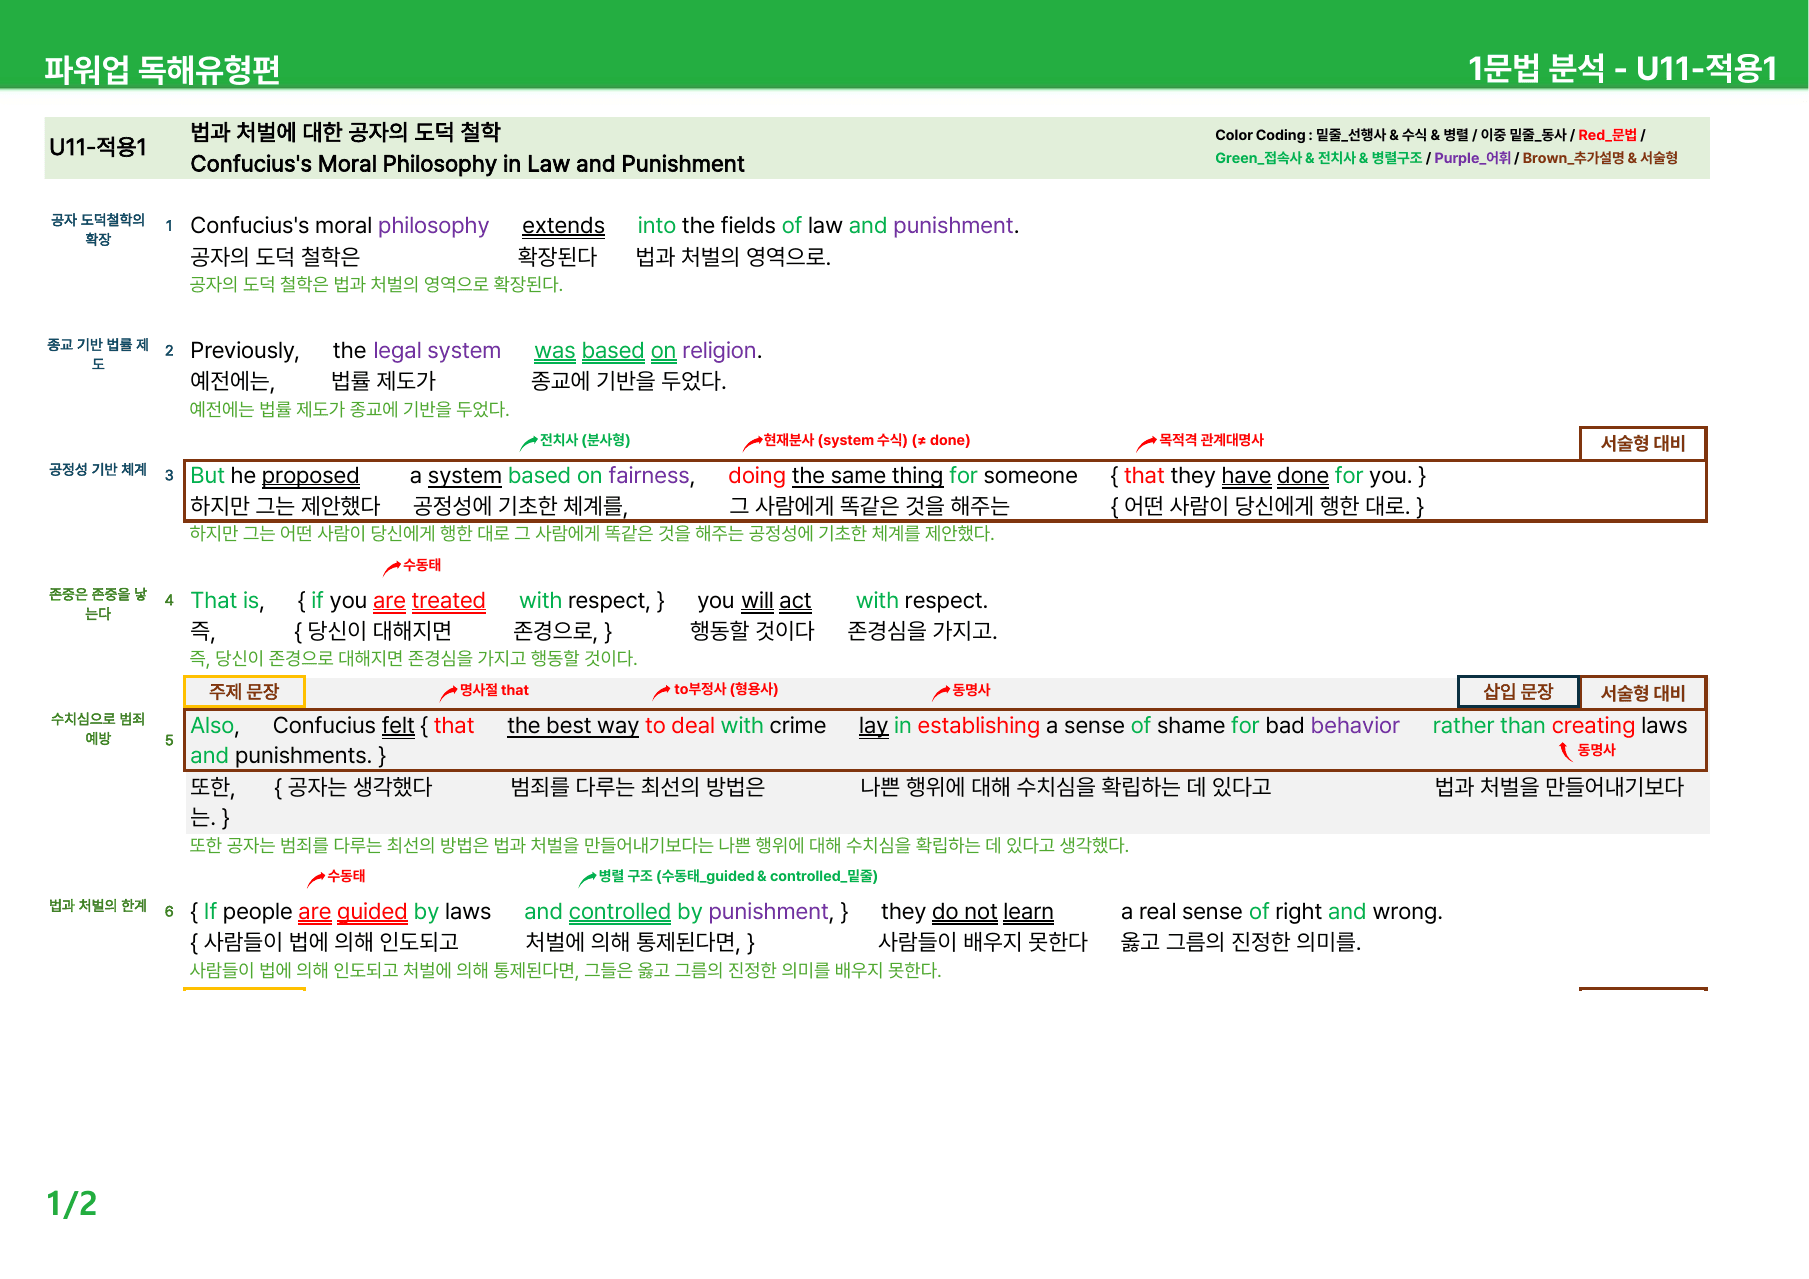Click the sidebar label '공자 도덕철학의 확장'
The width and height of the screenshot is (1809, 1279).
point(98,229)
